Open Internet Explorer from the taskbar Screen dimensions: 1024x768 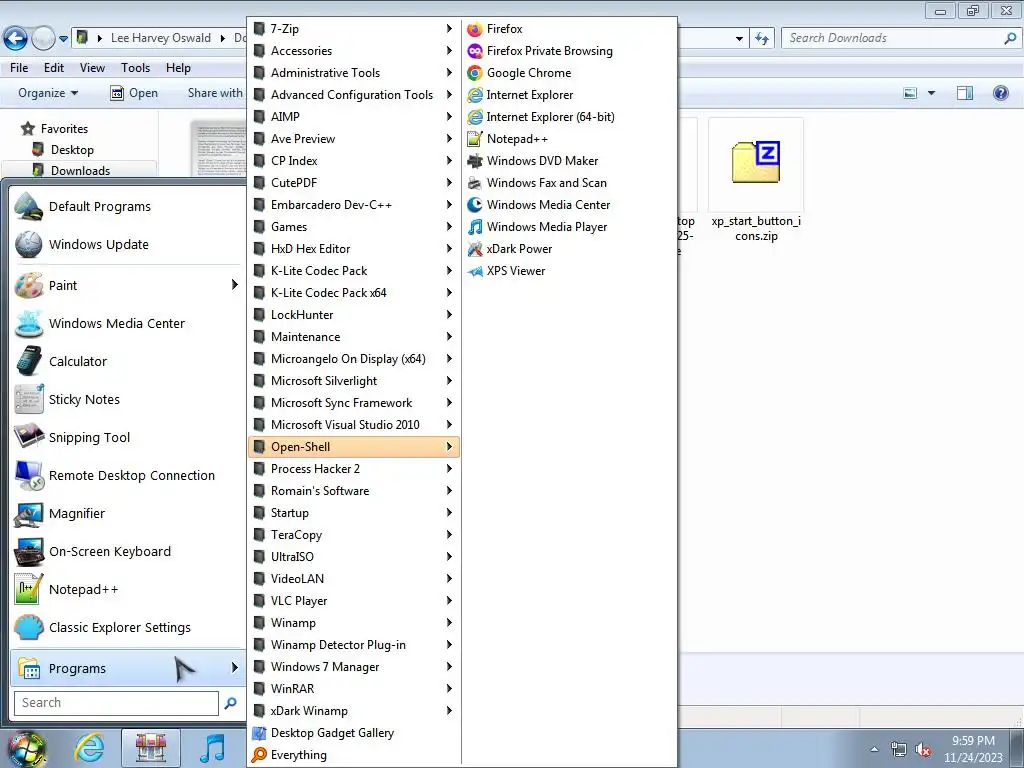(89, 748)
